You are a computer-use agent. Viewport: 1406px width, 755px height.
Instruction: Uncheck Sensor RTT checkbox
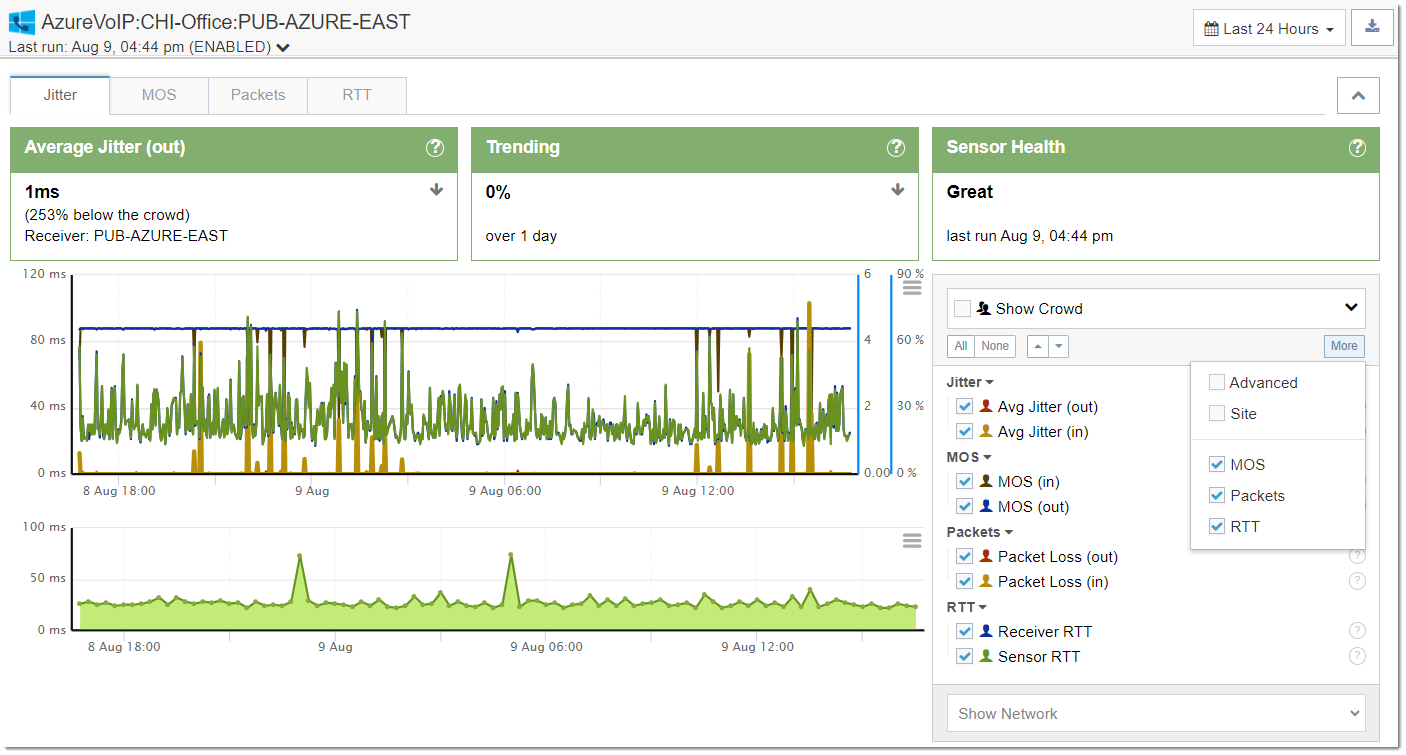pos(964,656)
